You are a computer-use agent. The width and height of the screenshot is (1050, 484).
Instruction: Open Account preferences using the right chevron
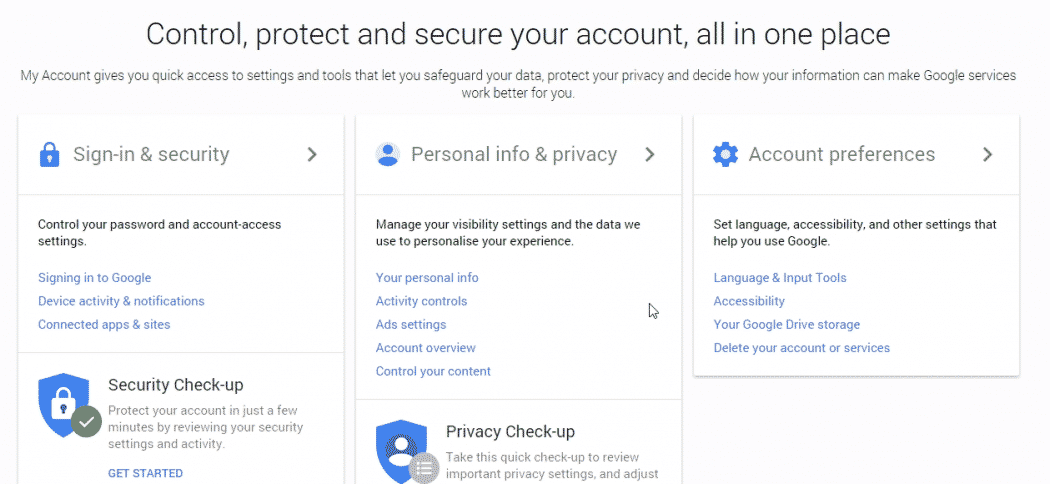point(988,155)
